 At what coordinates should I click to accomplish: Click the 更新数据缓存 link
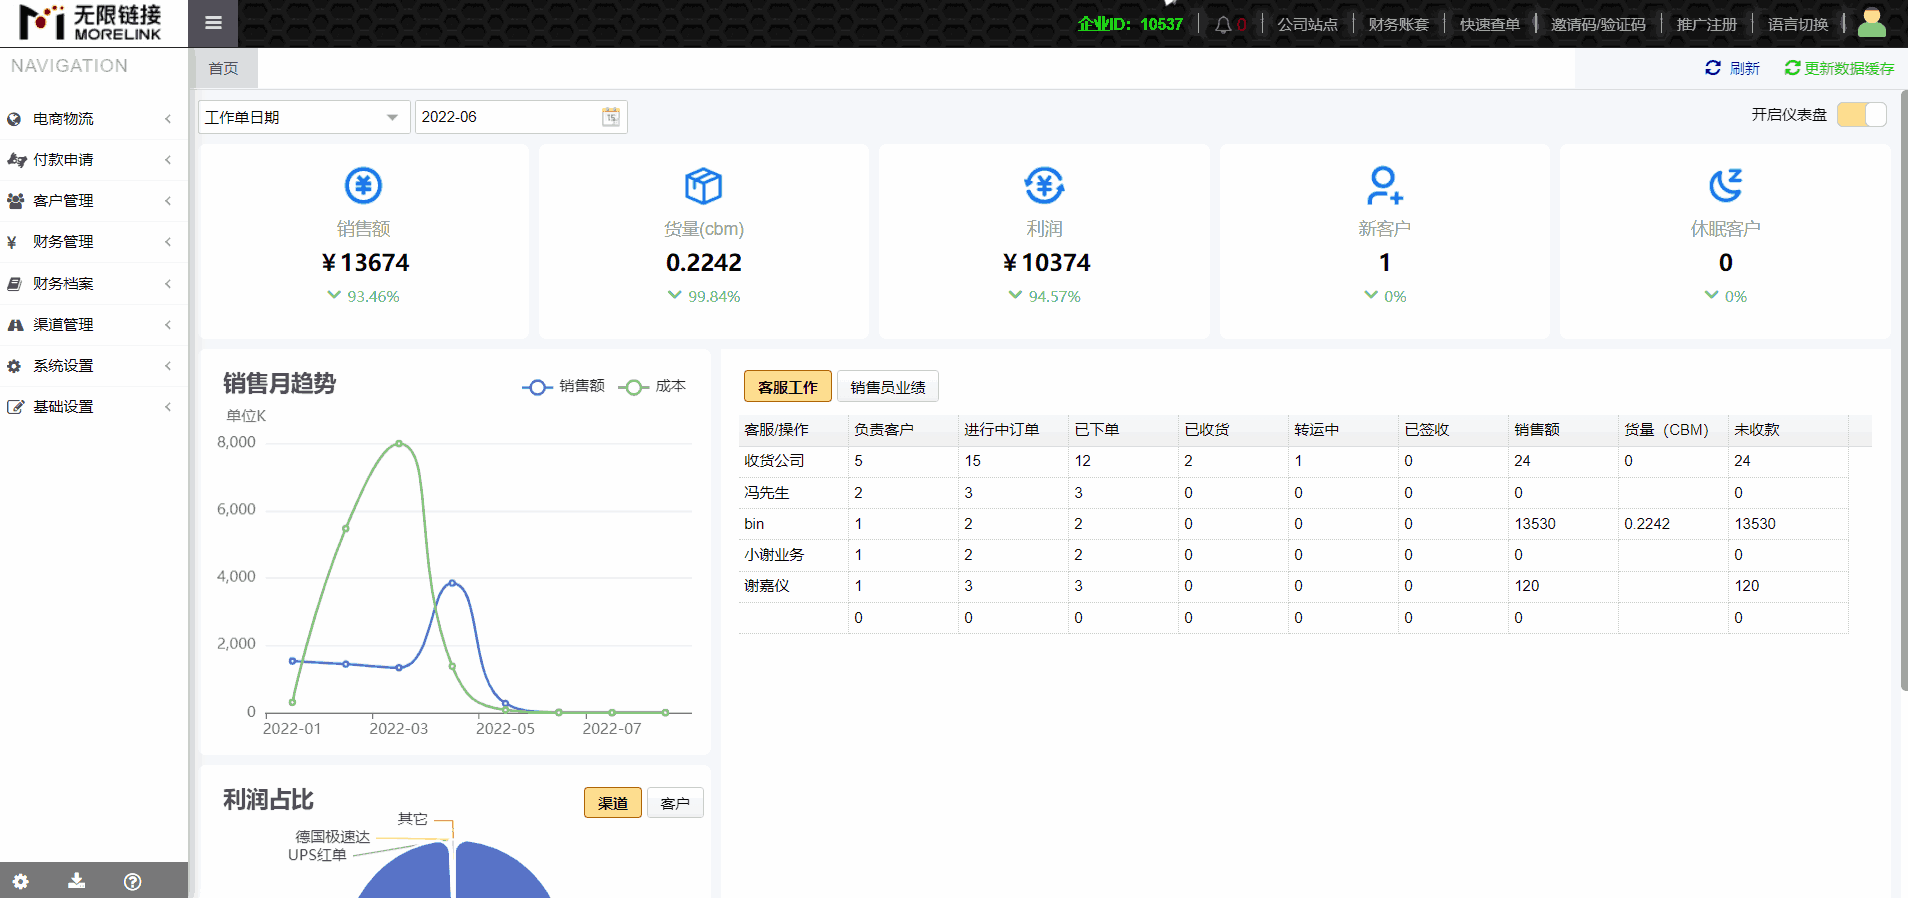tap(1839, 68)
